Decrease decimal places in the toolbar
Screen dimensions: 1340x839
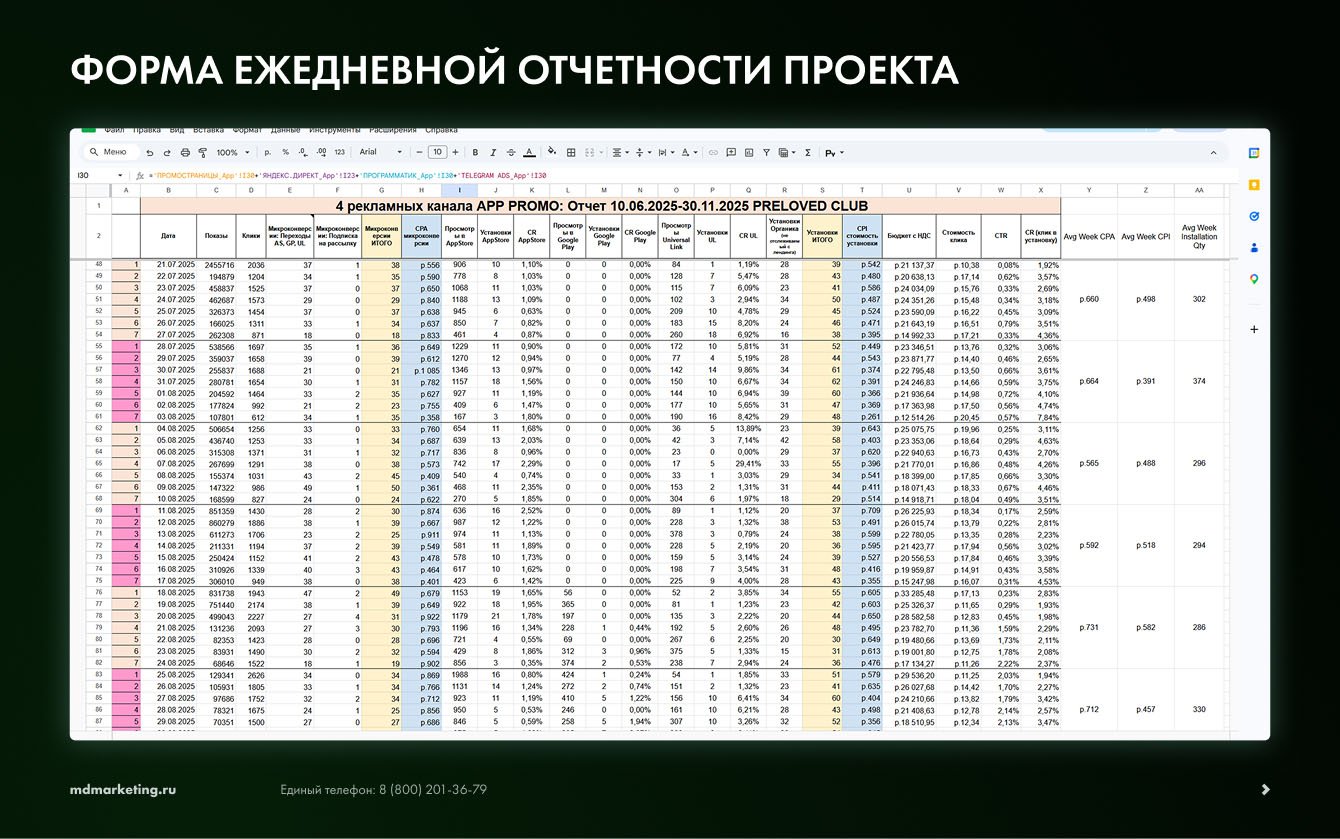coord(303,153)
